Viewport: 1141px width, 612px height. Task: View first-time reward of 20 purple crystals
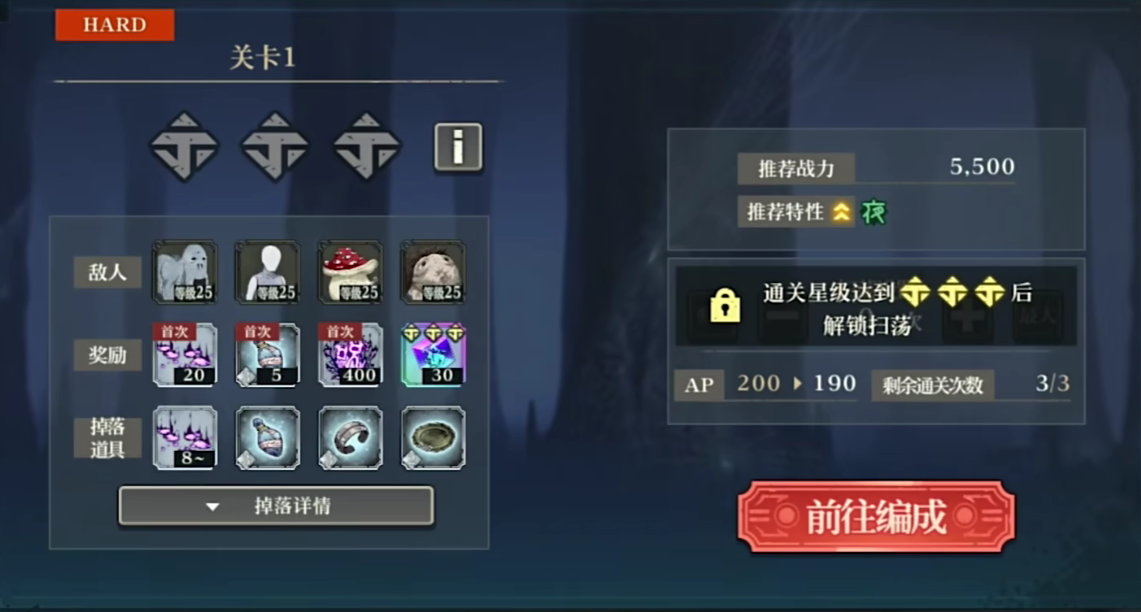coord(185,355)
